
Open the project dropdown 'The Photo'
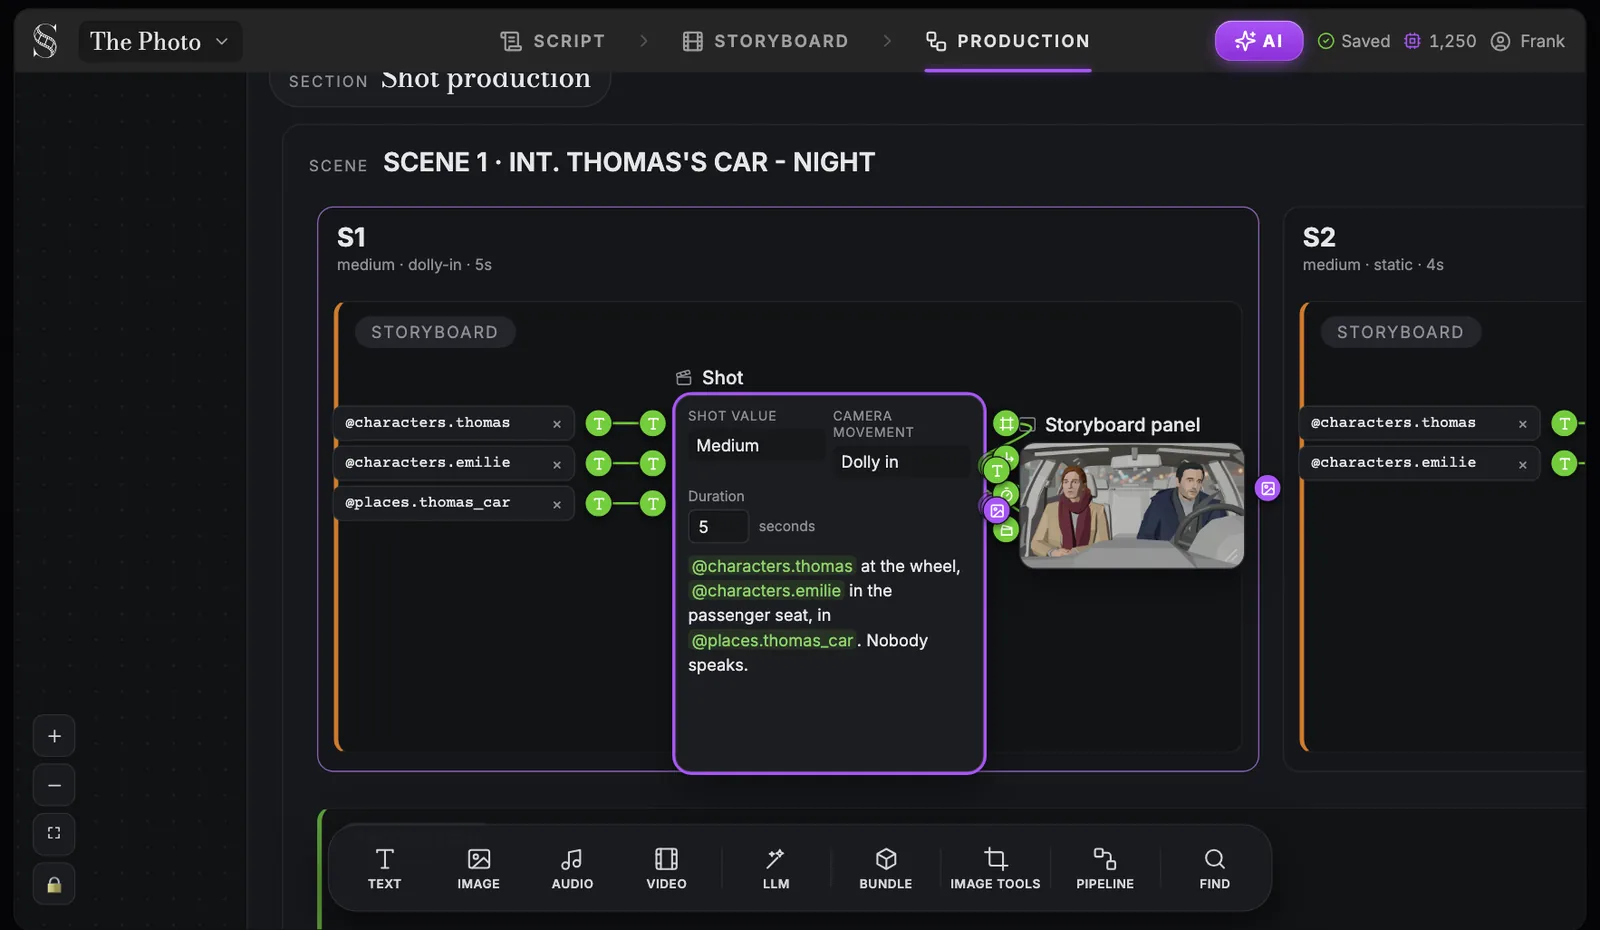pos(160,41)
